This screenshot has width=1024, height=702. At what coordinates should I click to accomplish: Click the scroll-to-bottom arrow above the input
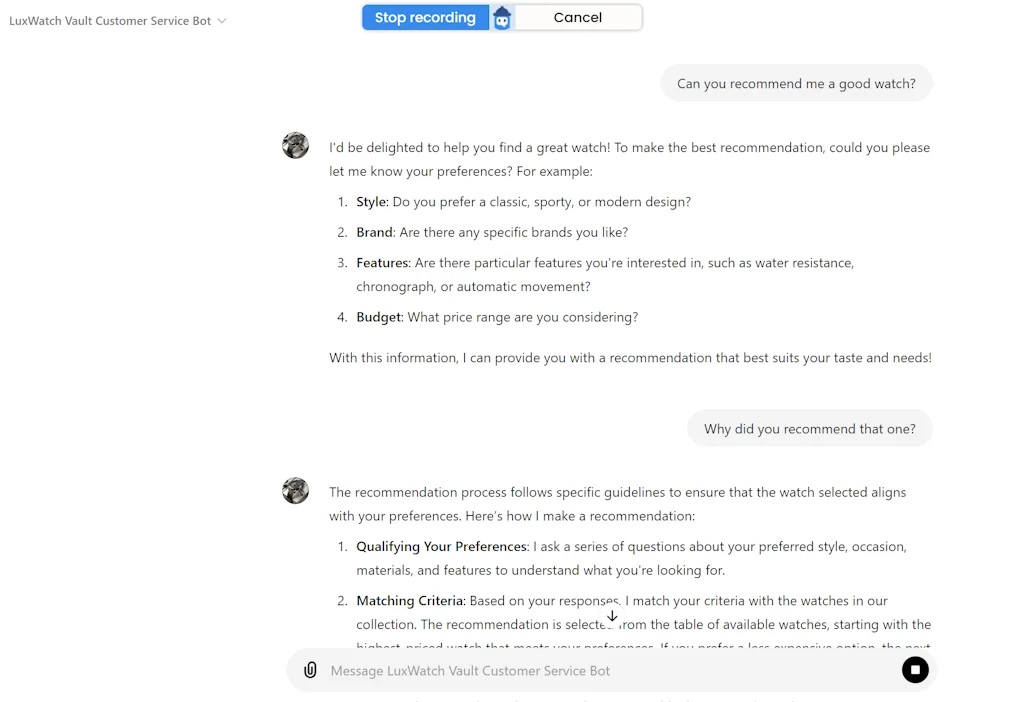click(x=612, y=616)
